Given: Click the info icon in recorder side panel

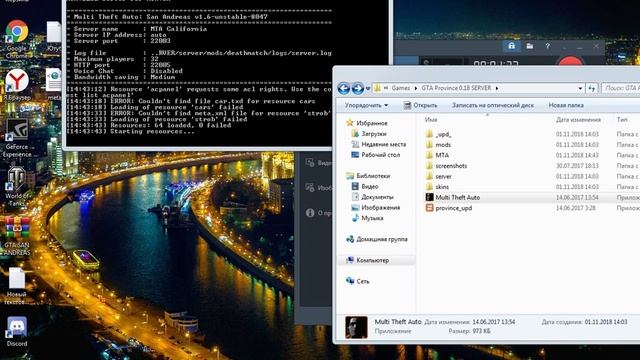Looking at the screenshot, I should tap(310, 213).
